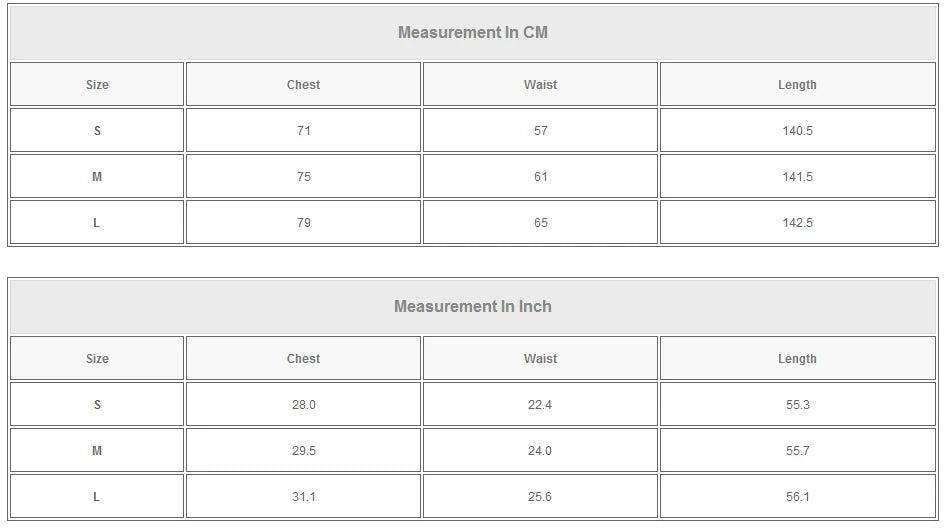
Task: Click the size M row label in CM table
Action: pyautogui.click(x=97, y=177)
